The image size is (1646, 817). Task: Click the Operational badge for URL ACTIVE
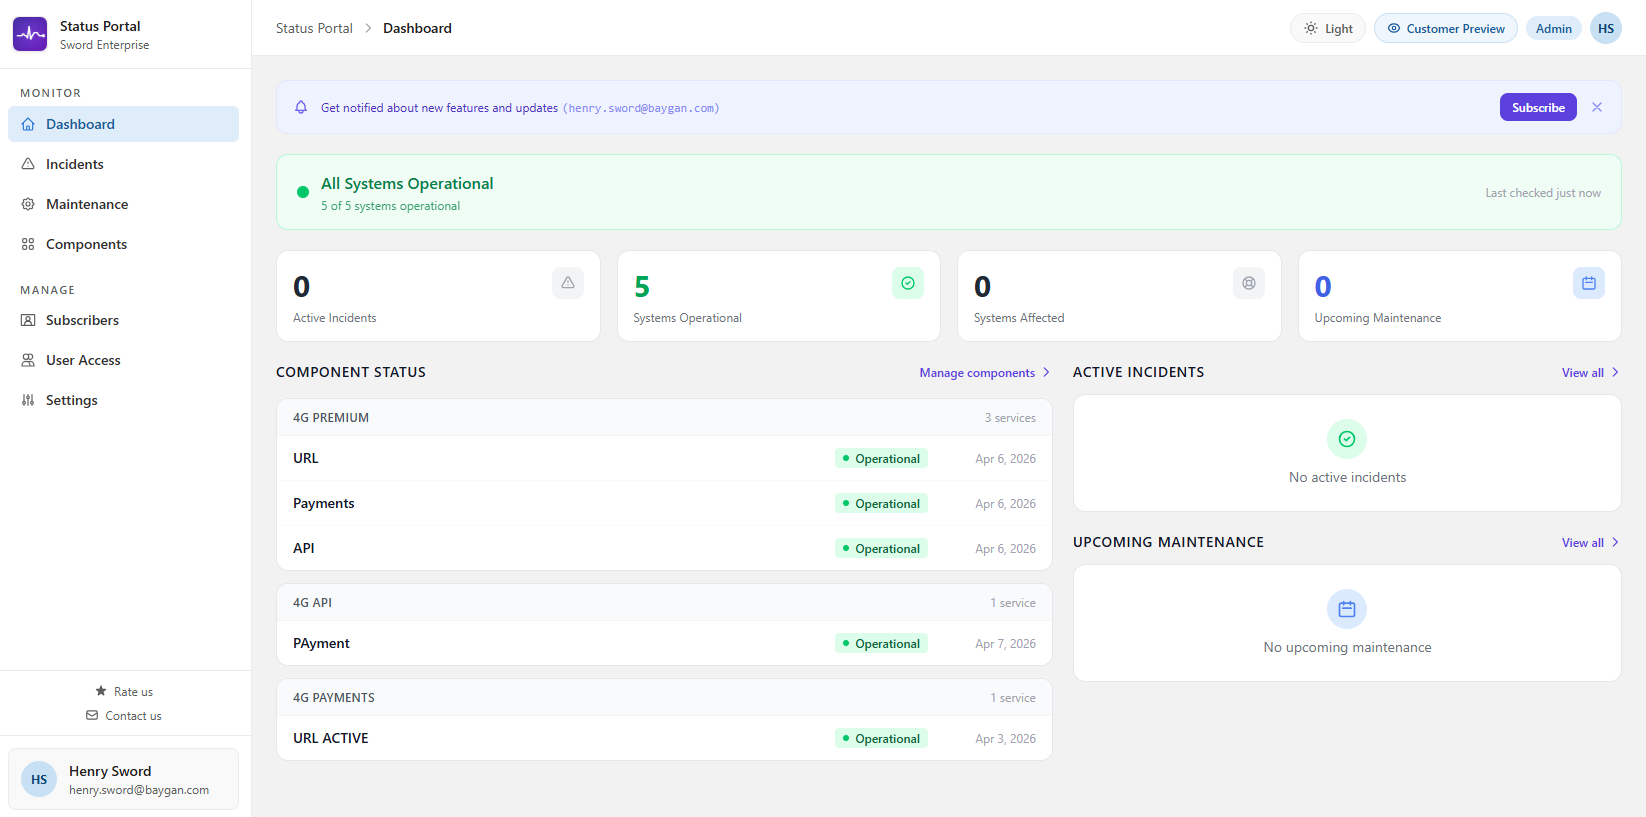881,738
